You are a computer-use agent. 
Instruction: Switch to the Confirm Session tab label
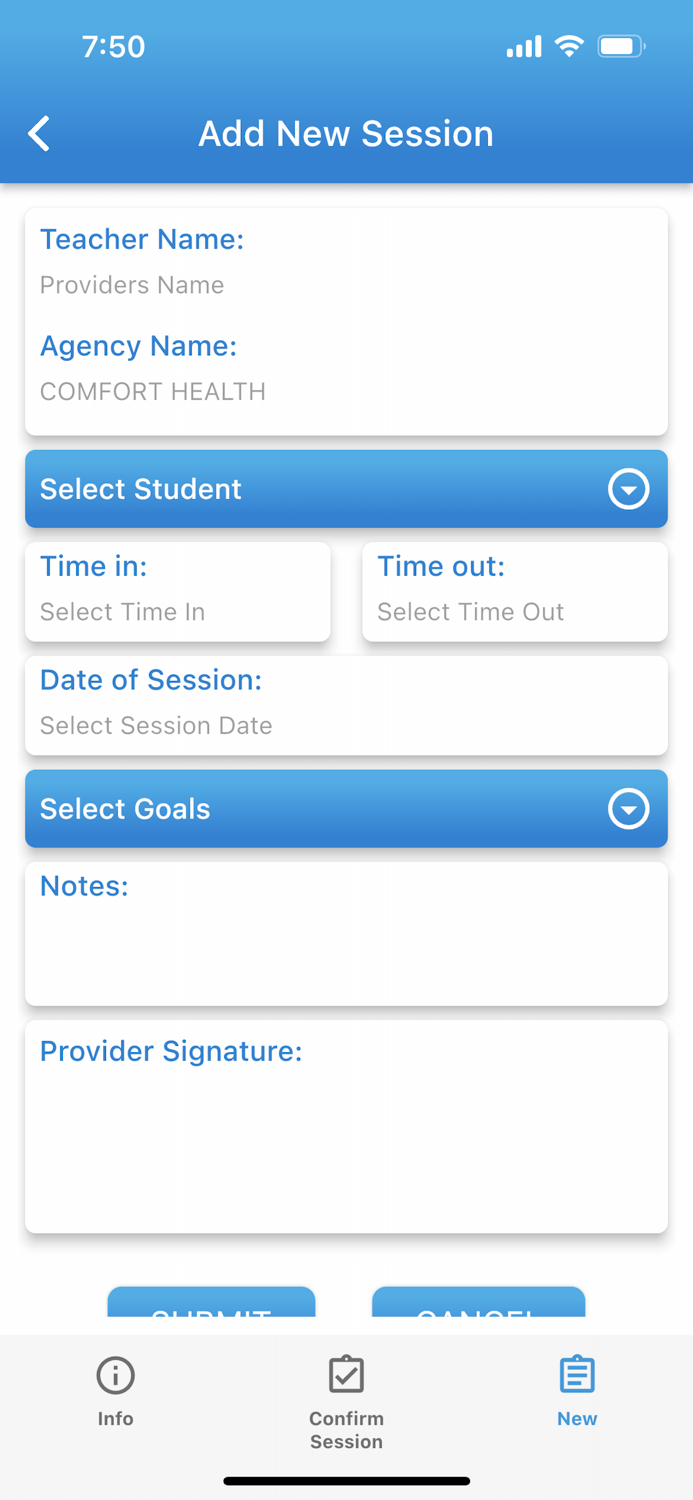(x=346, y=1430)
